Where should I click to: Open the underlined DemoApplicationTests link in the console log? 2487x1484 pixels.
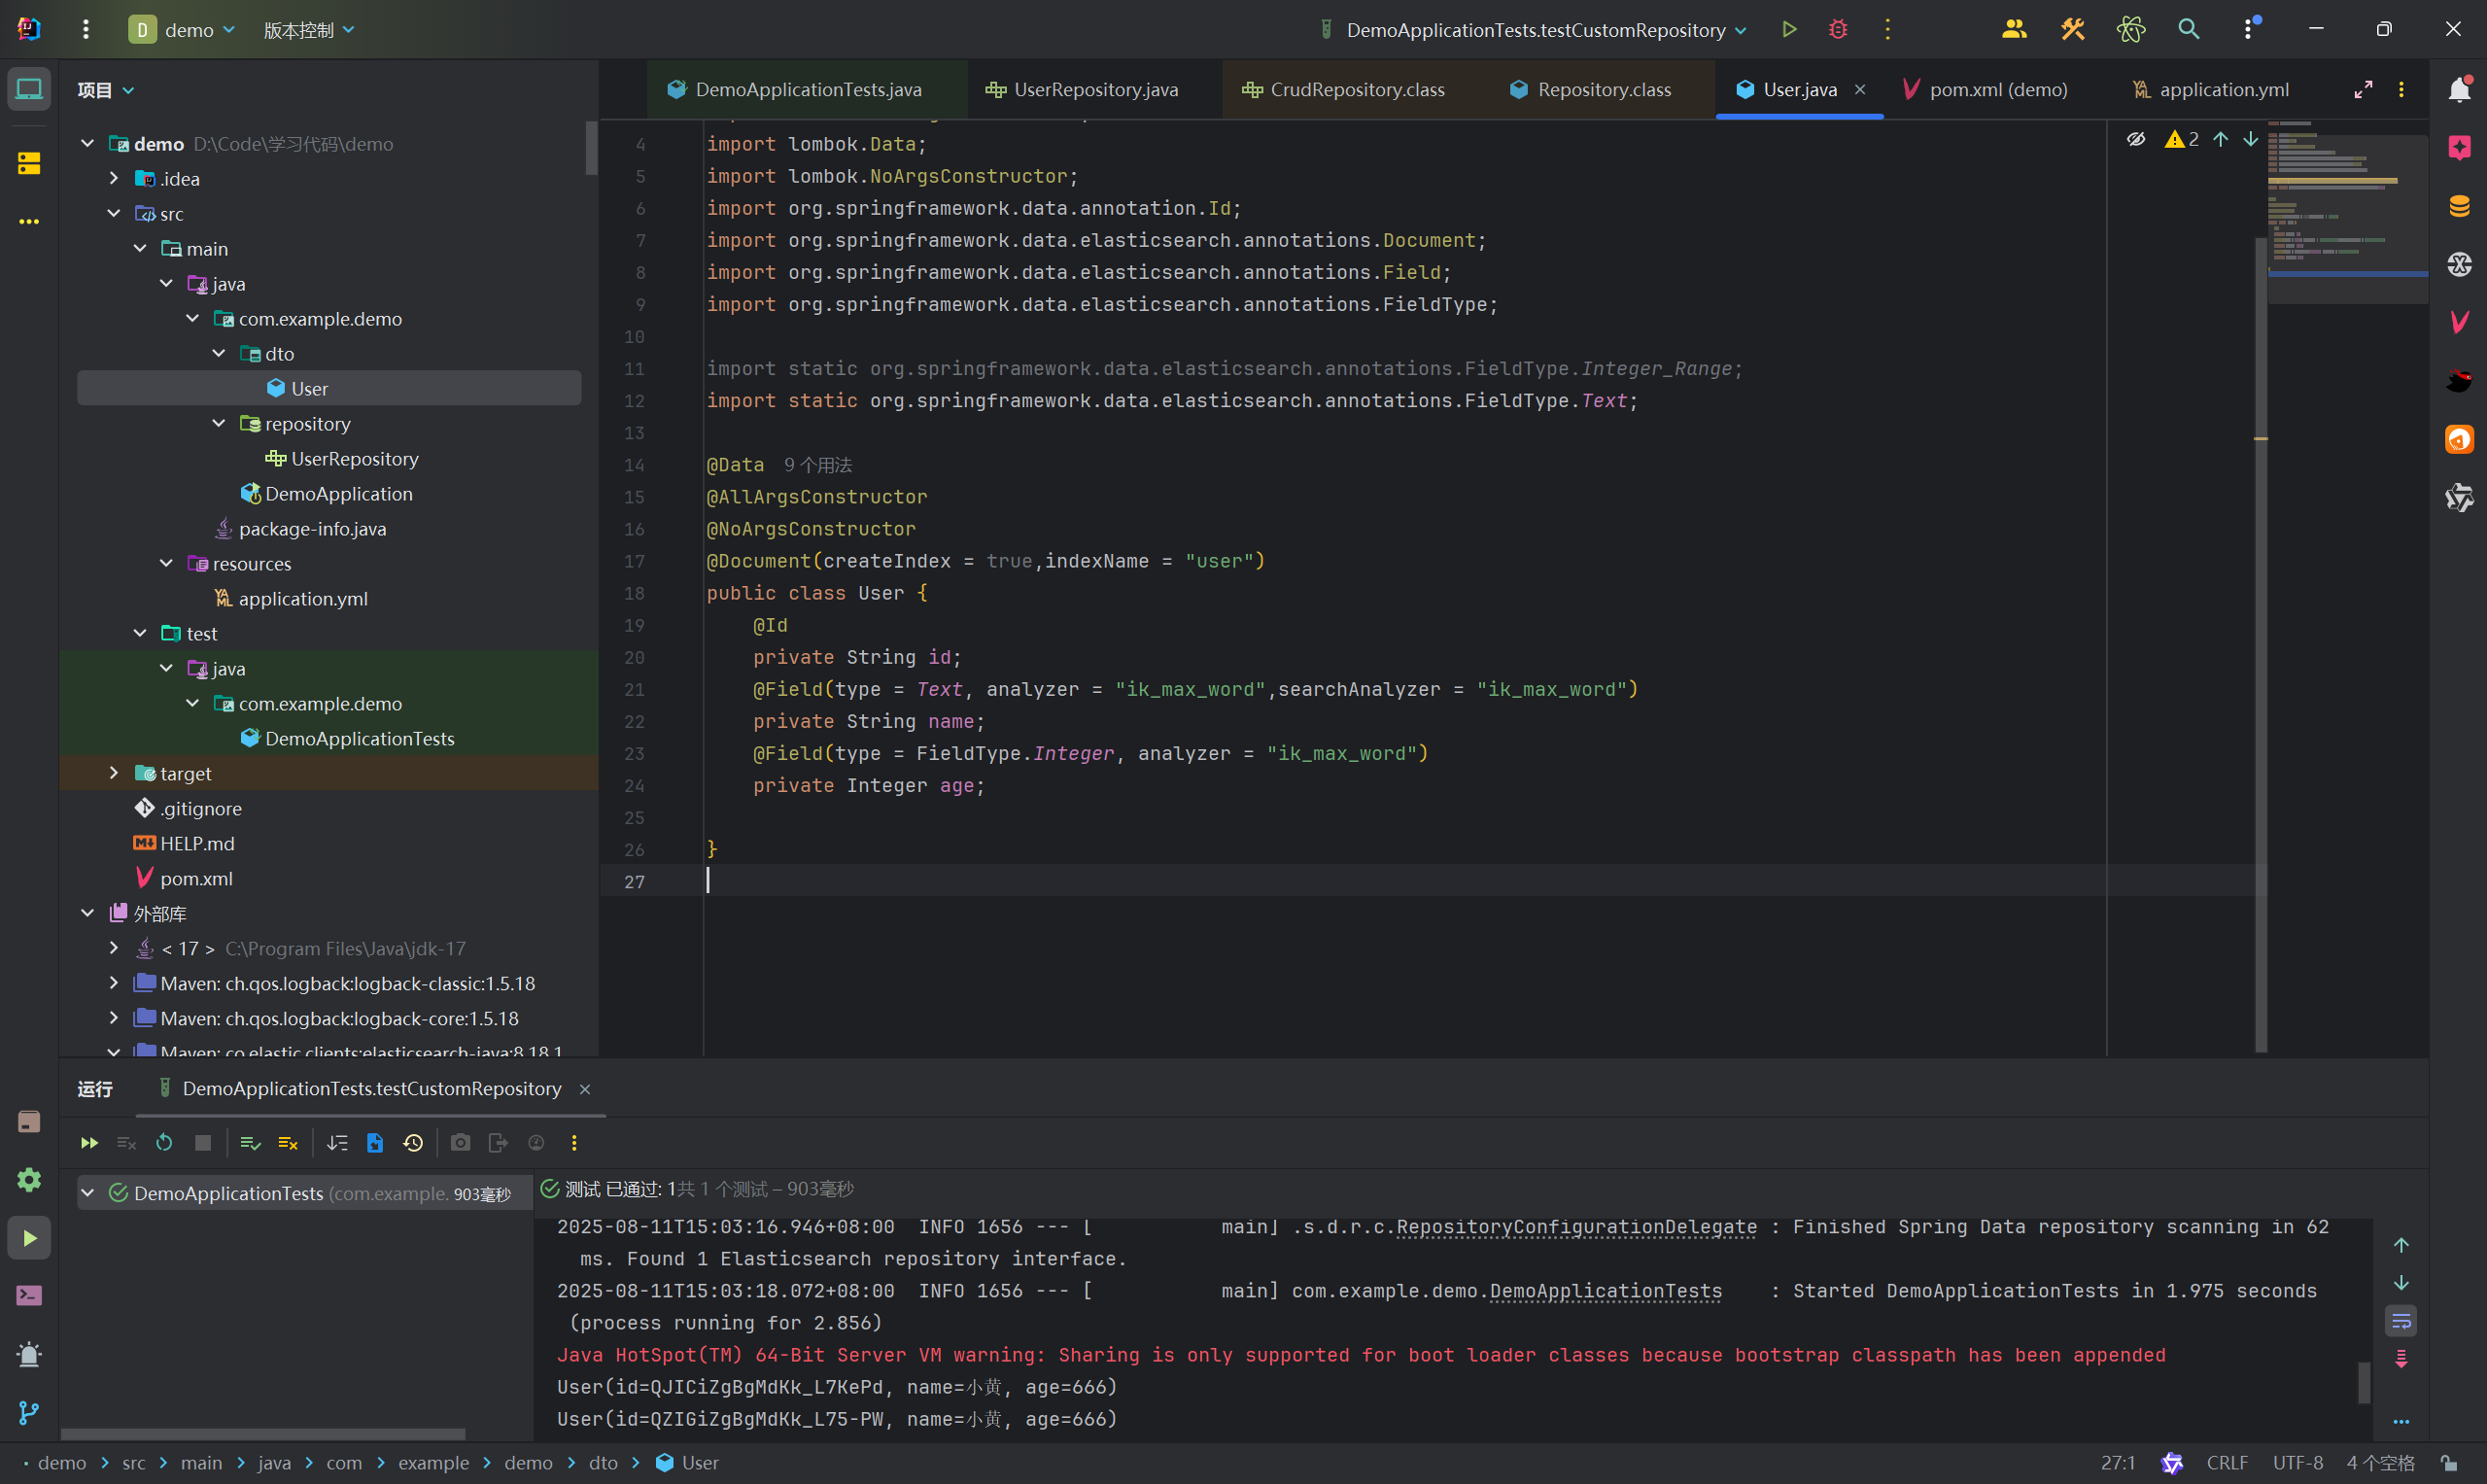[x=1606, y=1291]
